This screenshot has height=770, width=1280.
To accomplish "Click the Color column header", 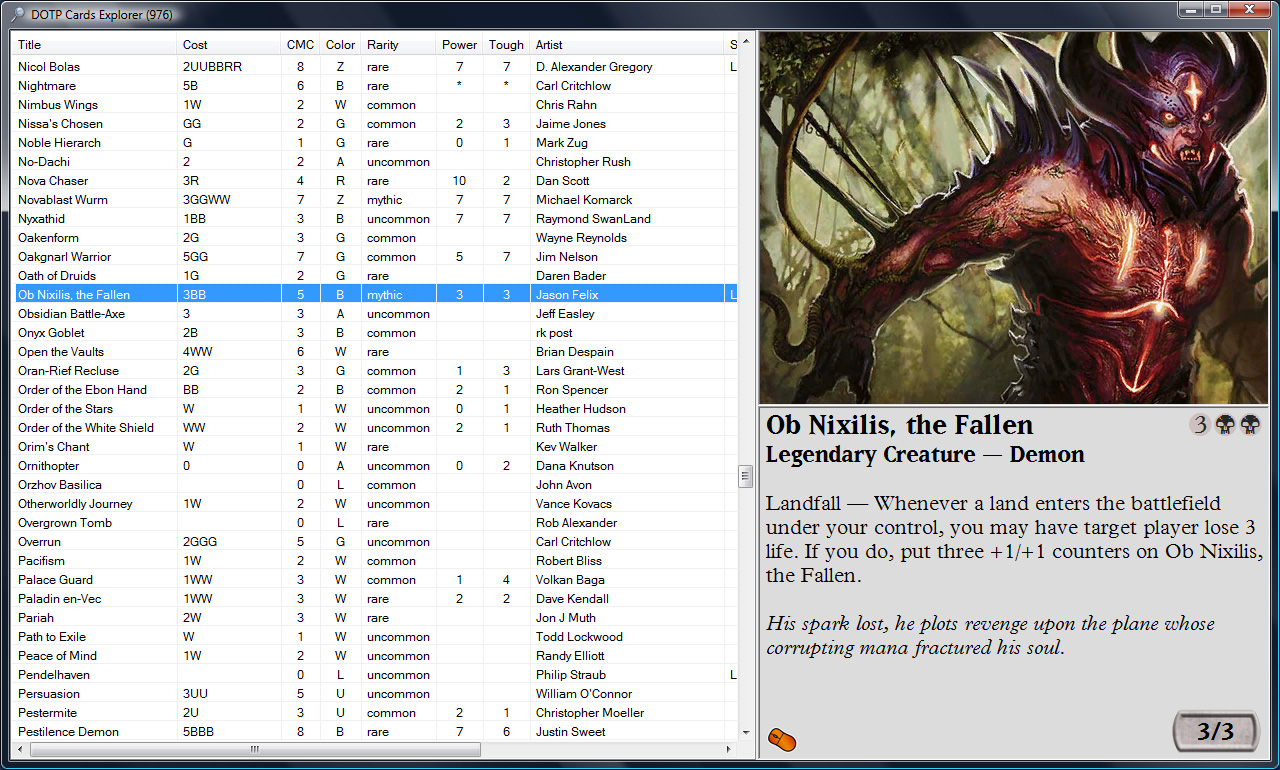I will 340,45.
